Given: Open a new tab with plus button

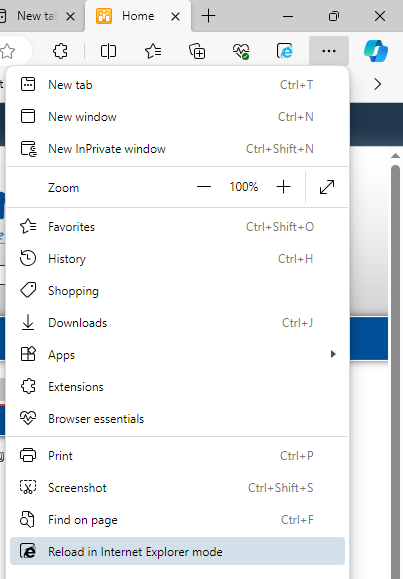Looking at the screenshot, I should (x=208, y=16).
